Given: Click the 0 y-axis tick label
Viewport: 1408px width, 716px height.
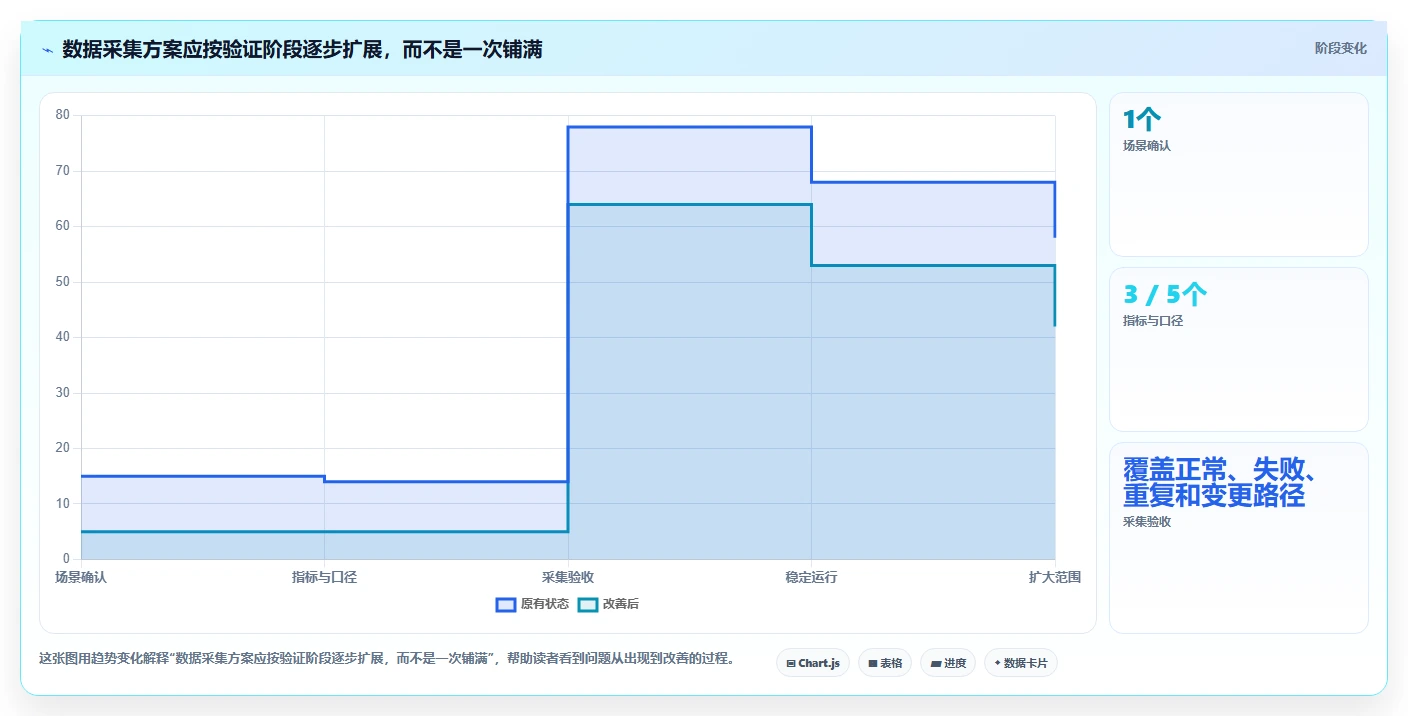Looking at the screenshot, I should [x=66, y=559].
